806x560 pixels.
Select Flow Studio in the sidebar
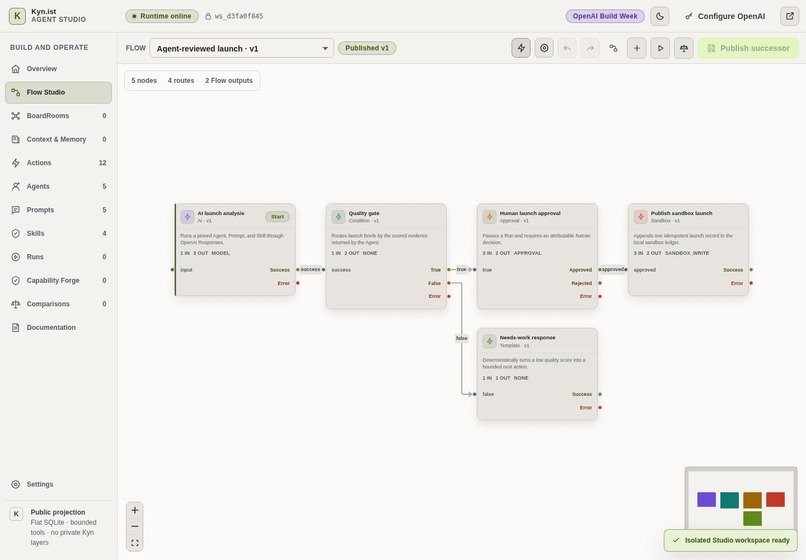[58, 92]
